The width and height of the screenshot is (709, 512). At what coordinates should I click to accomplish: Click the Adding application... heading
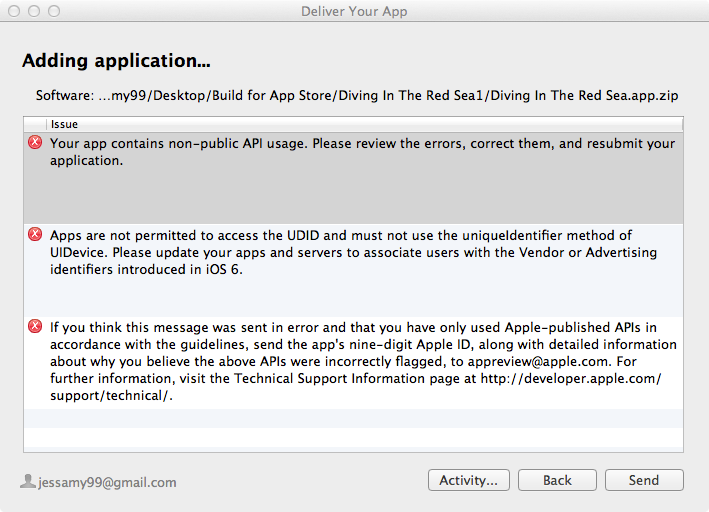[x=116, y=61]
